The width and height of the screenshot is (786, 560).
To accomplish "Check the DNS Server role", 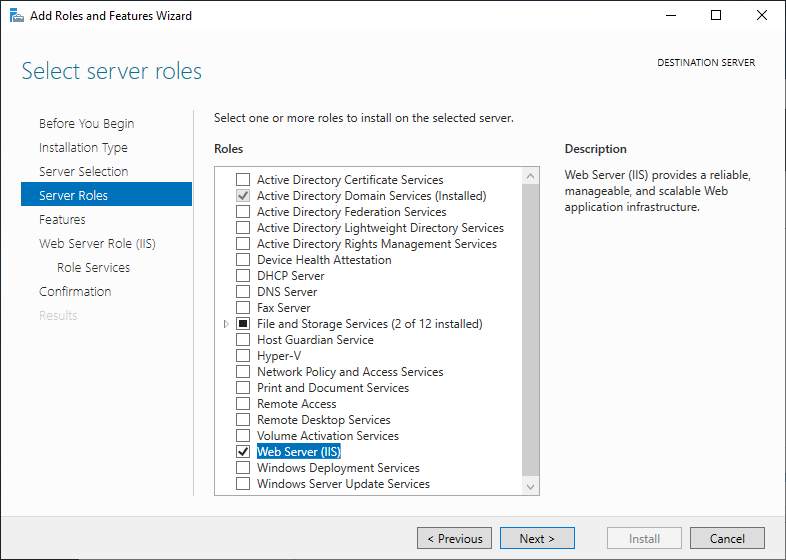I will pos(242,292).
